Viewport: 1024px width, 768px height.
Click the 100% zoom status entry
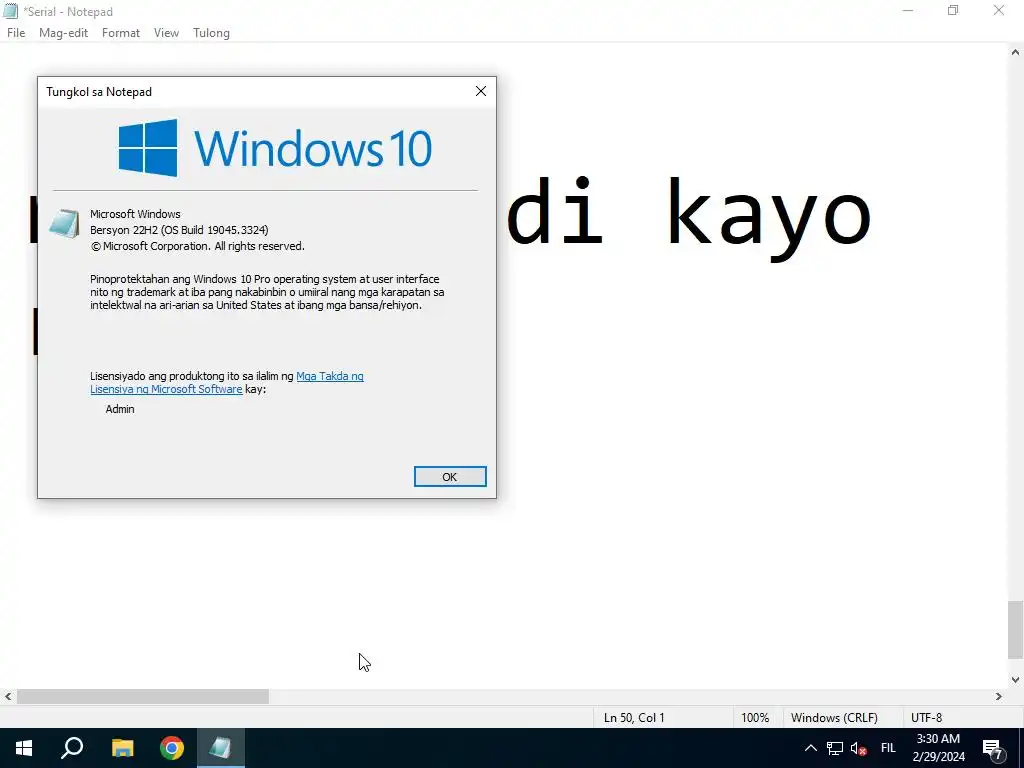755,718
